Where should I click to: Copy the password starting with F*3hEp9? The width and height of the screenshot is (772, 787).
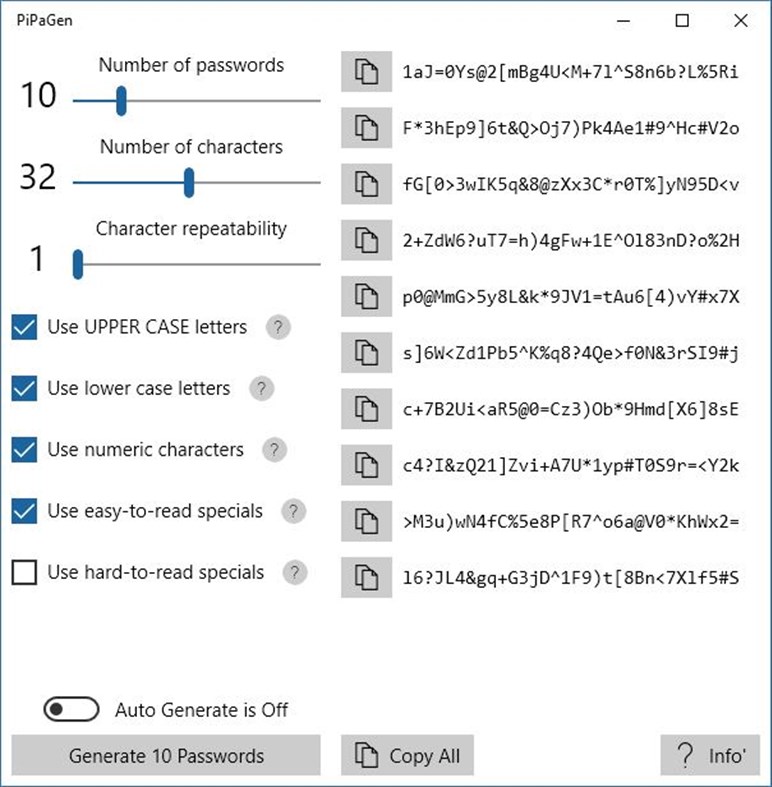tap(366, 128)
